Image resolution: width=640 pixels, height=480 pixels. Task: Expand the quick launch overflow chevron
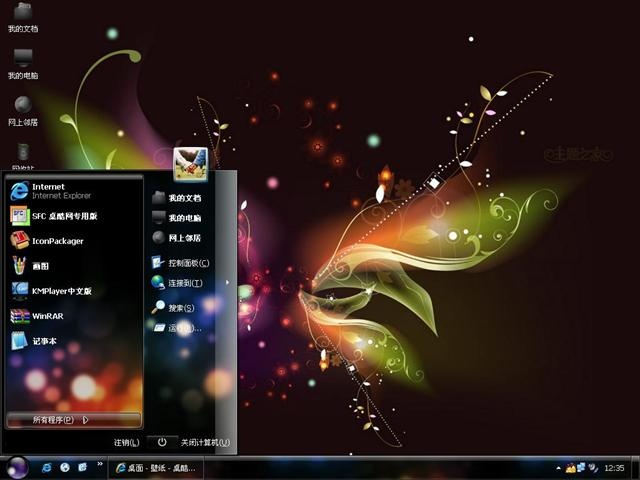coord(100,464)
